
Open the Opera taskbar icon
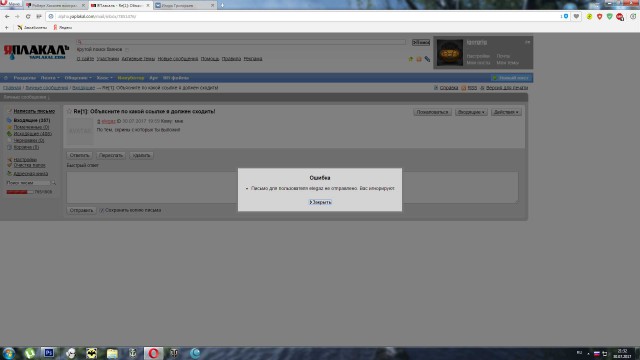pyautogui.click(x=153, y=353)
